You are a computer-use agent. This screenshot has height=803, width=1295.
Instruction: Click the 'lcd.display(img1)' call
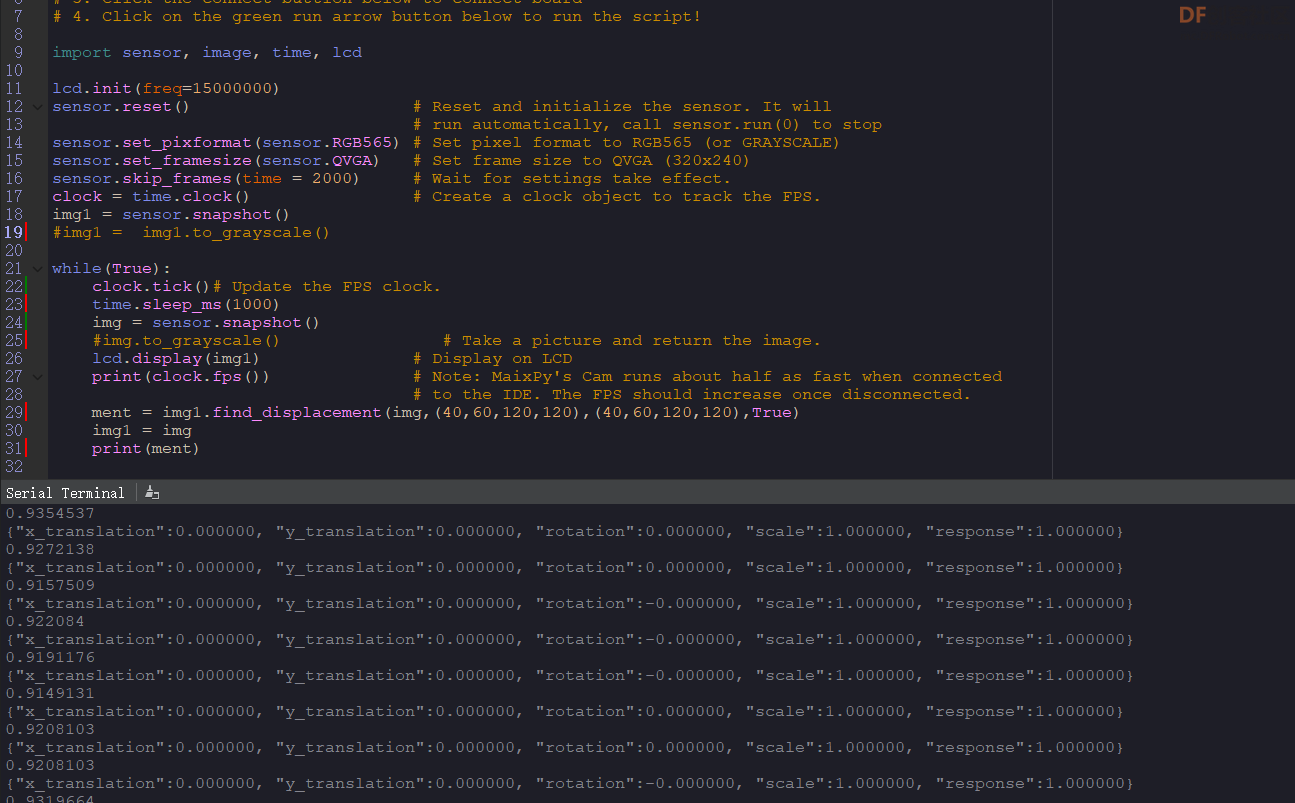coord(176,359)
